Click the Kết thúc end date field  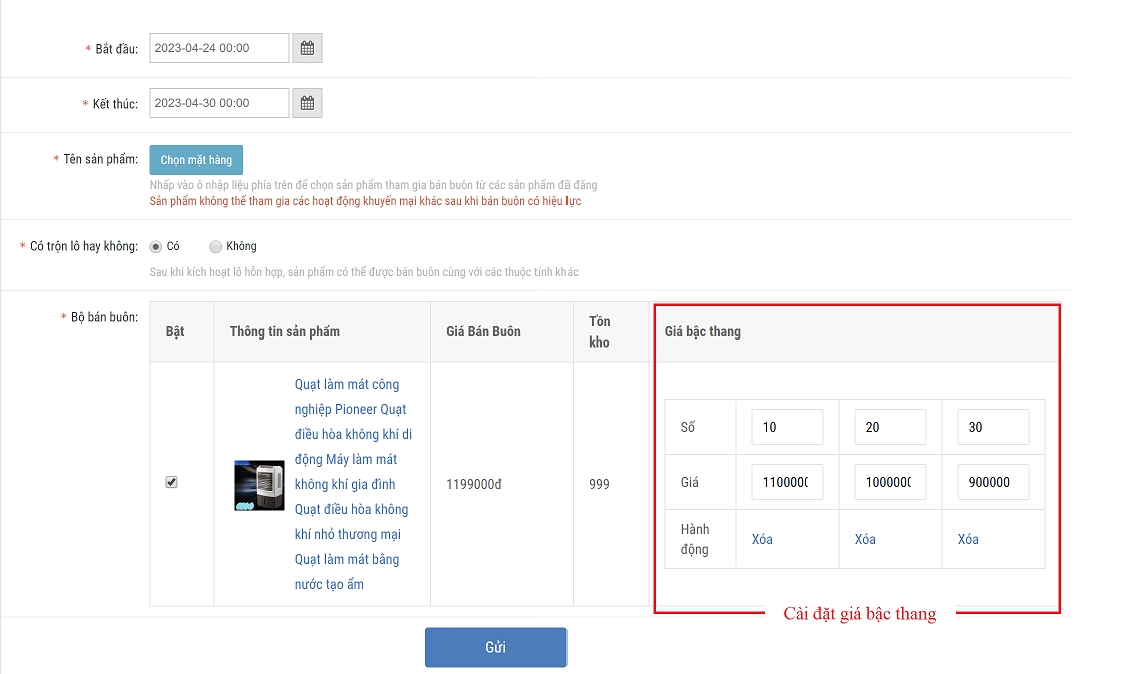219,103
